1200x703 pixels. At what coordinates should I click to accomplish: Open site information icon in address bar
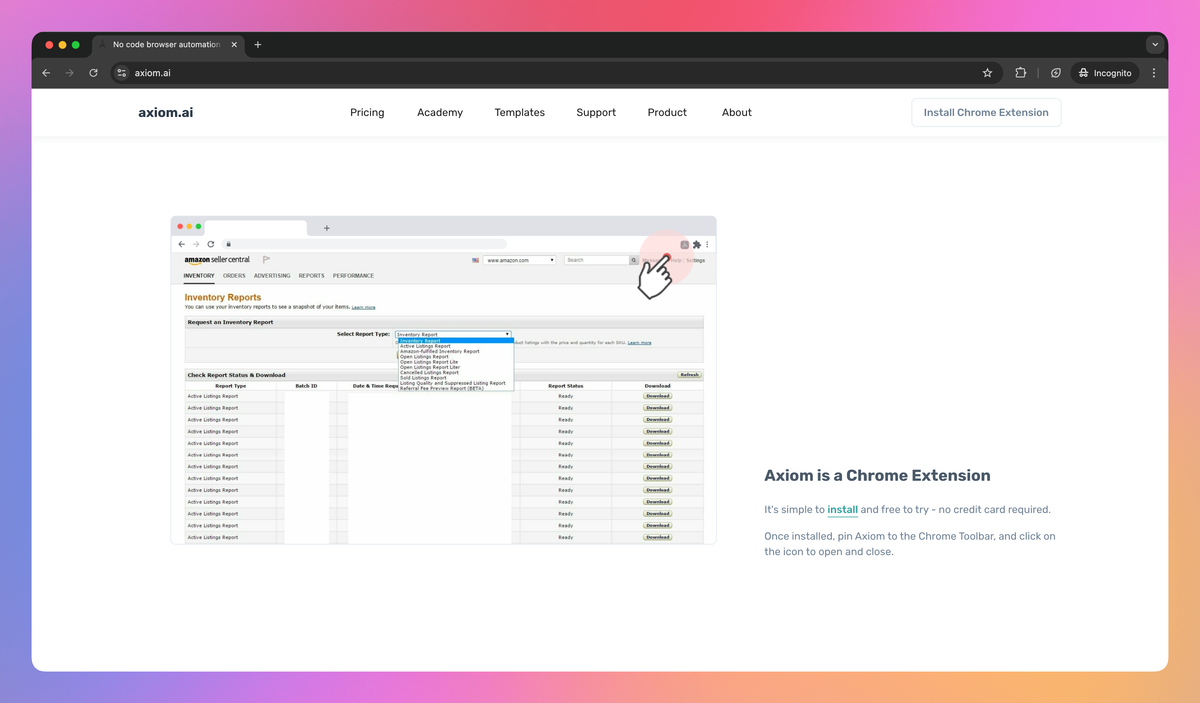point(122,73)
